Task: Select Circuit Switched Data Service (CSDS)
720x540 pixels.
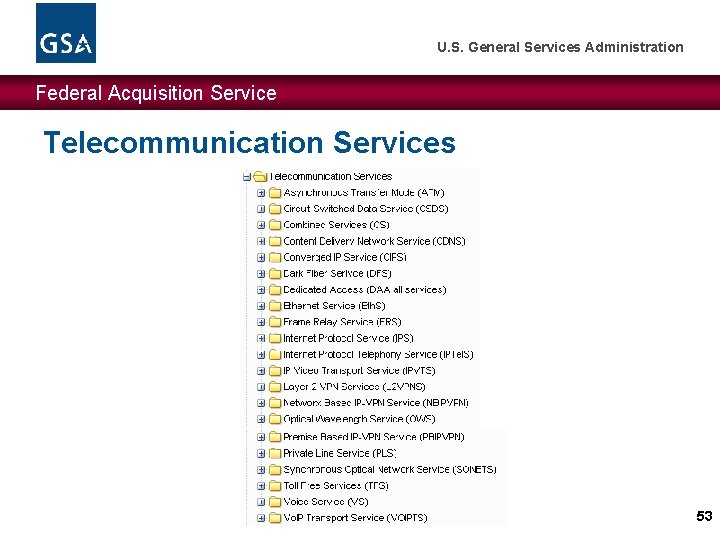Action: click(x=365, y=209)
